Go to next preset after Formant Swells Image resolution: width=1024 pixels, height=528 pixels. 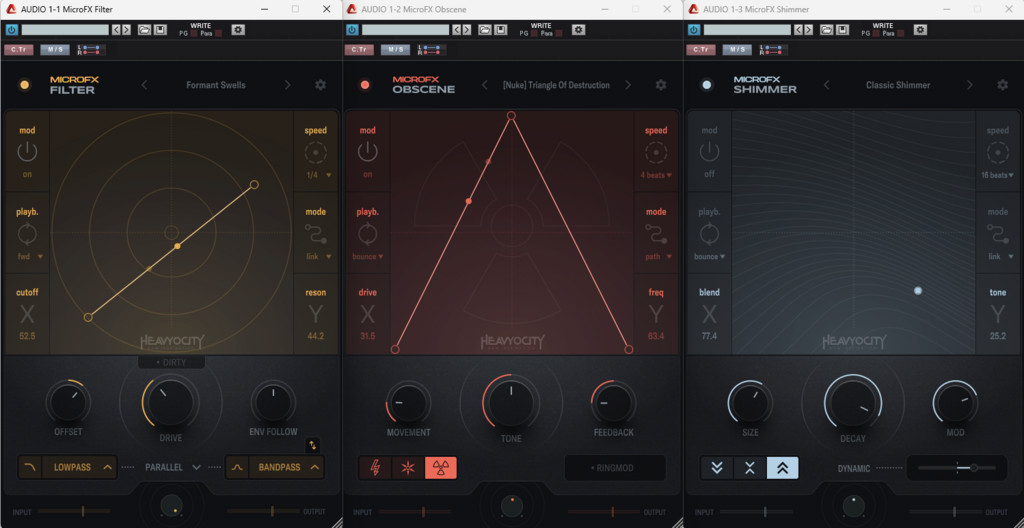(x=287, y=85)
